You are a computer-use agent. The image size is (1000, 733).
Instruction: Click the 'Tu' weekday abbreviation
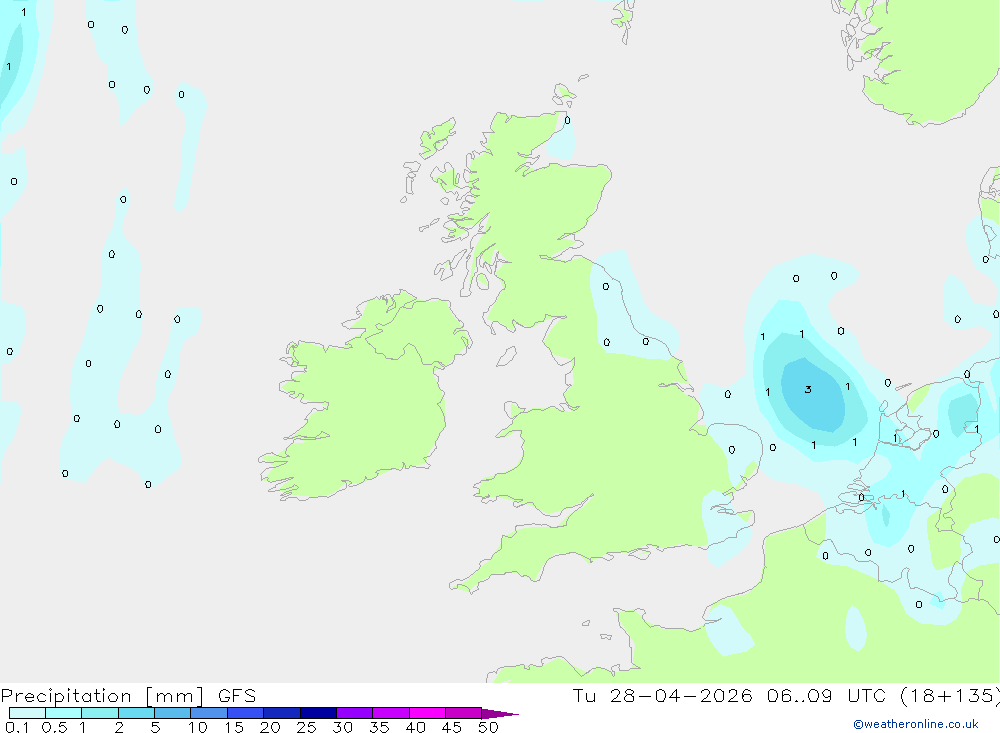click(584, 696)
